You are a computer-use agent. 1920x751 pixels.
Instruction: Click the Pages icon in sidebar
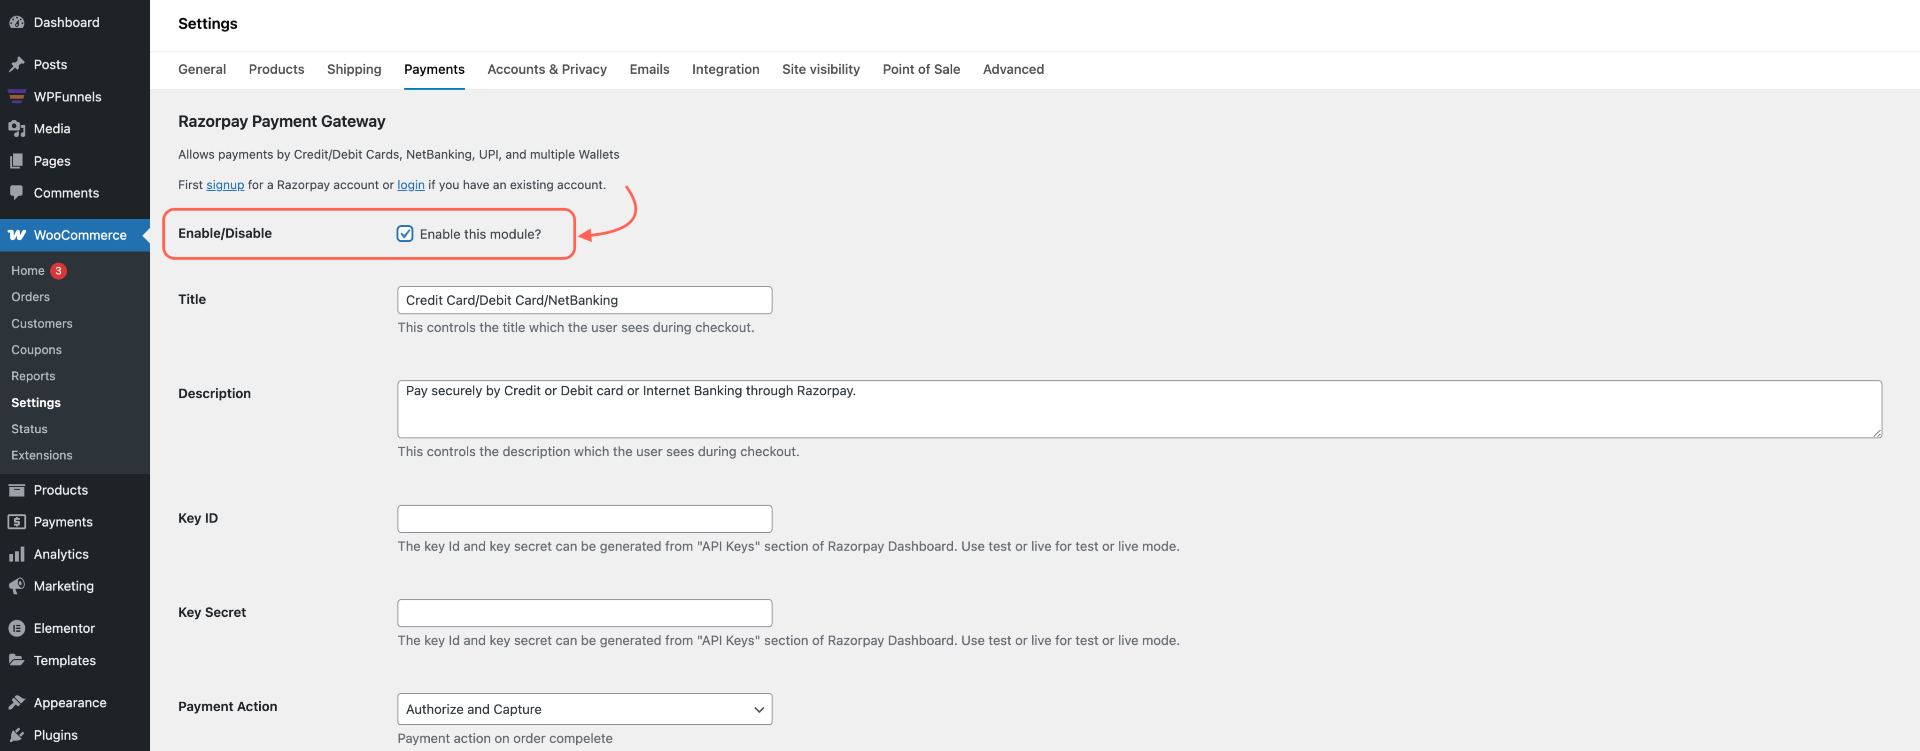17,161
